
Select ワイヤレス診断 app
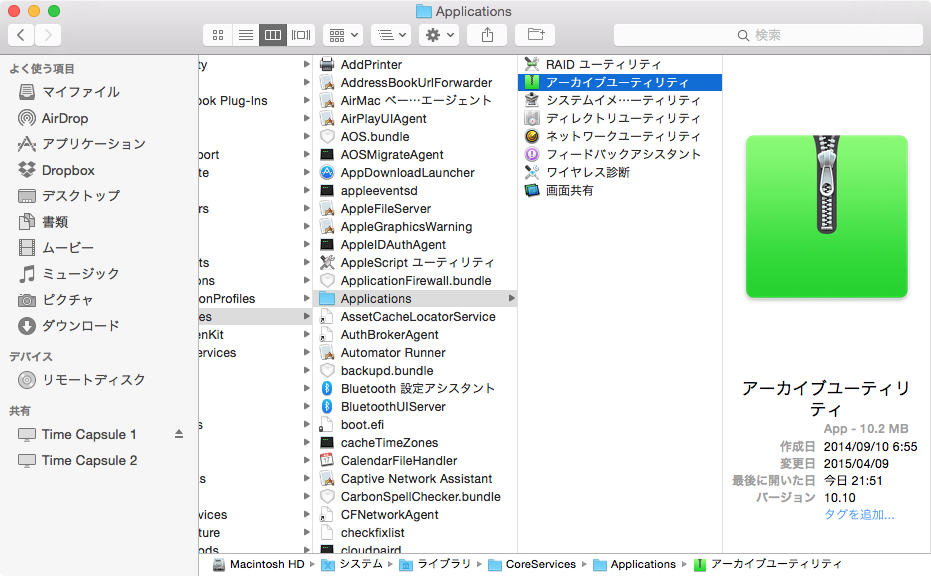pyautogui.click(x=620, y=172)
